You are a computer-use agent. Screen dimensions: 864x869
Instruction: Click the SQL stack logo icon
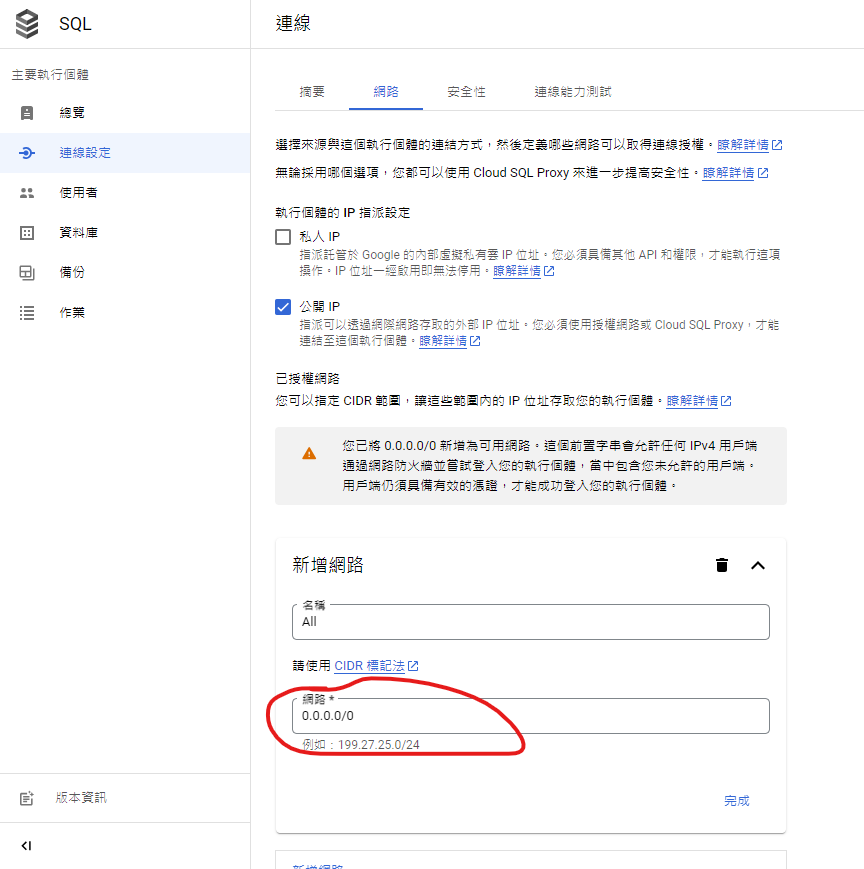tap(27, 24)
